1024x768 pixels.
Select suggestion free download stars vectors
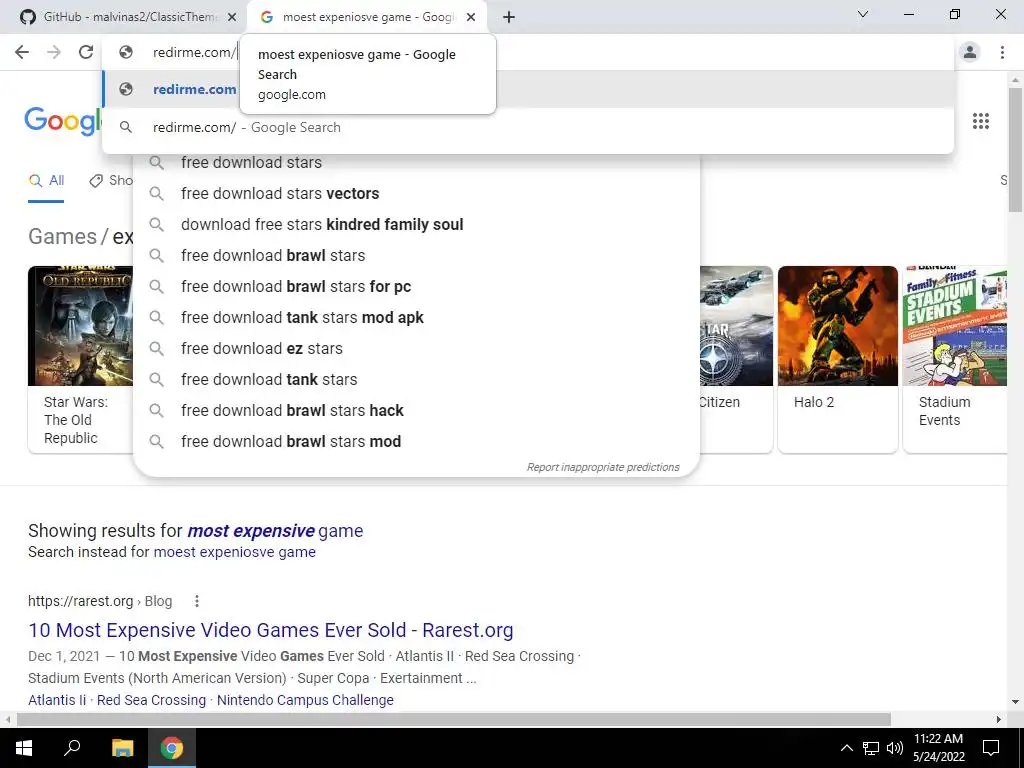tap(416, 193)
